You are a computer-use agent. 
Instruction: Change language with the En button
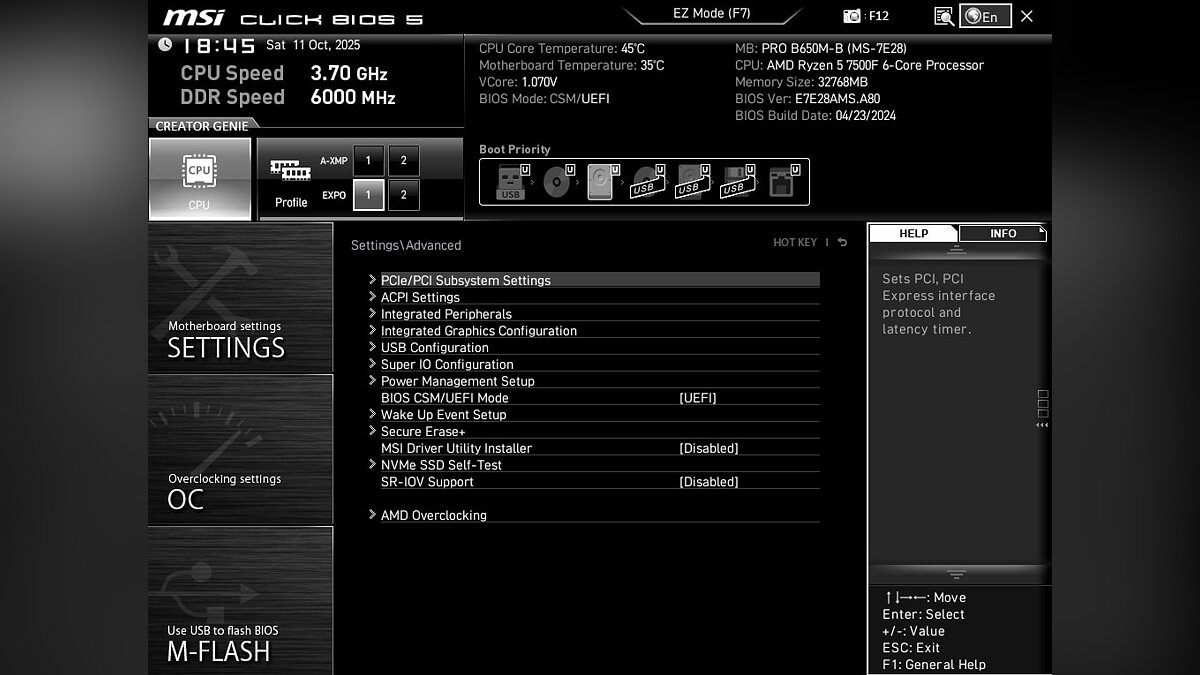pyautogui.click(x=984, y=16)
